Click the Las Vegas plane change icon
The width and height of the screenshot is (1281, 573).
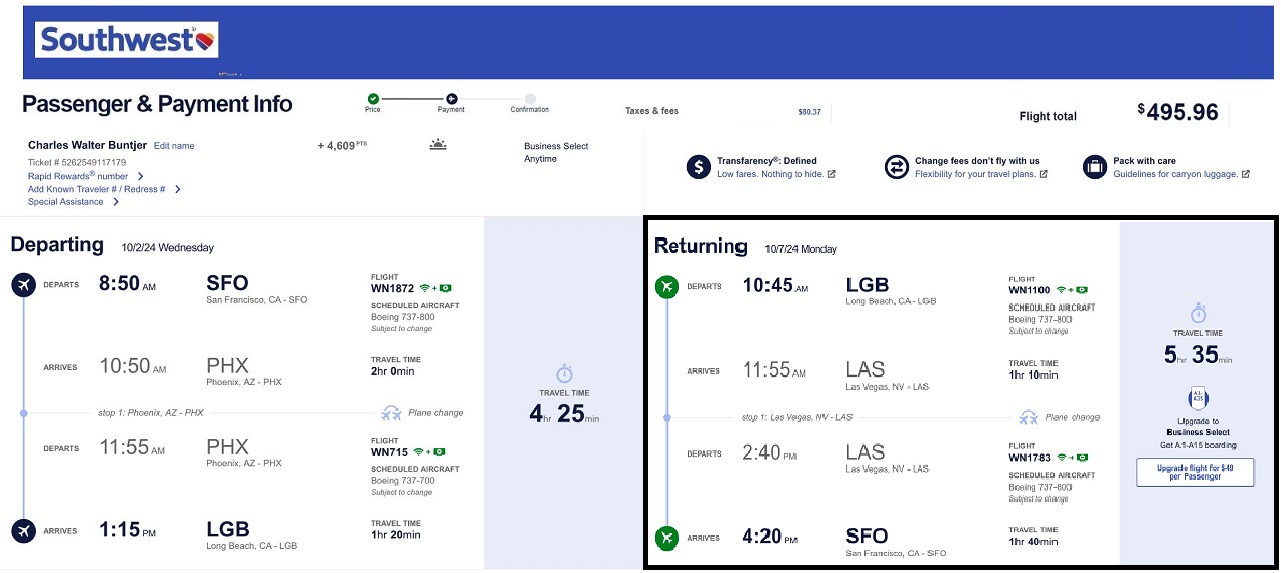tap(1028, 417)
